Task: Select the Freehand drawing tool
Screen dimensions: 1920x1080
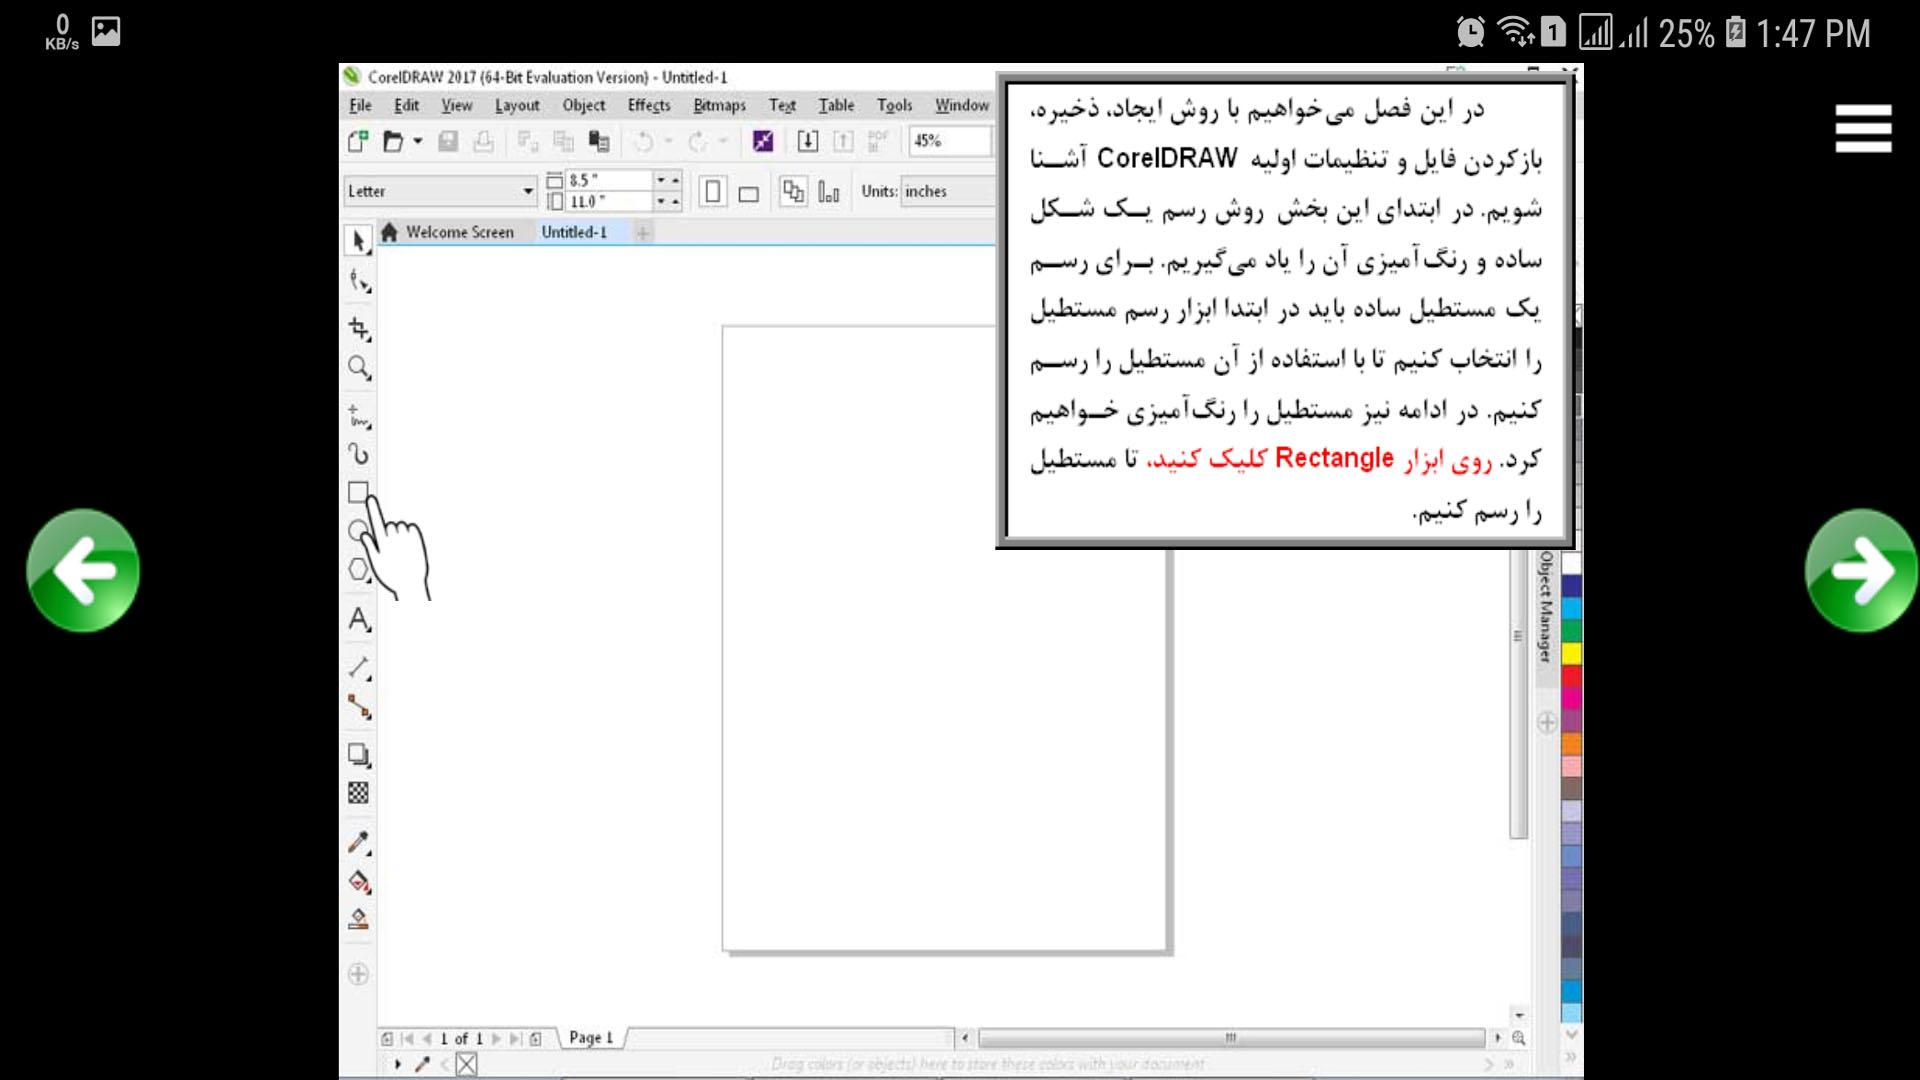Action: pyautogui.click(x=359, y=415)
